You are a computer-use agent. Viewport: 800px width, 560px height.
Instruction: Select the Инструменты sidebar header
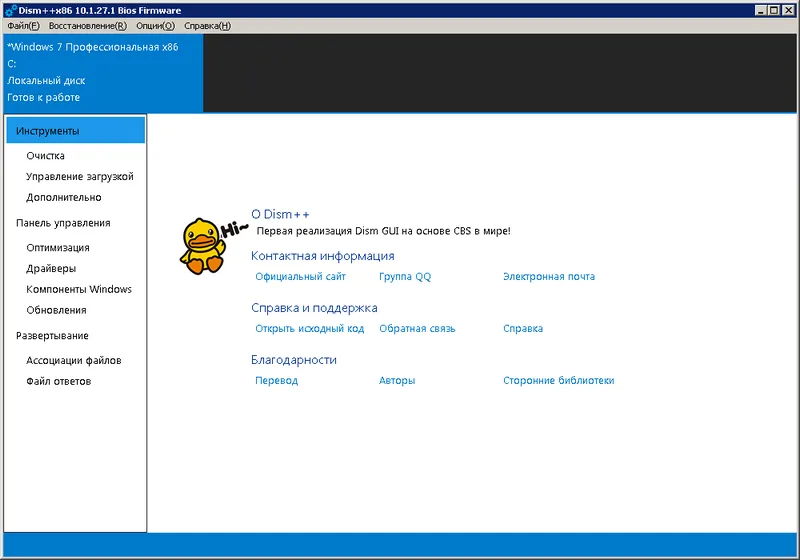[76, 131]
